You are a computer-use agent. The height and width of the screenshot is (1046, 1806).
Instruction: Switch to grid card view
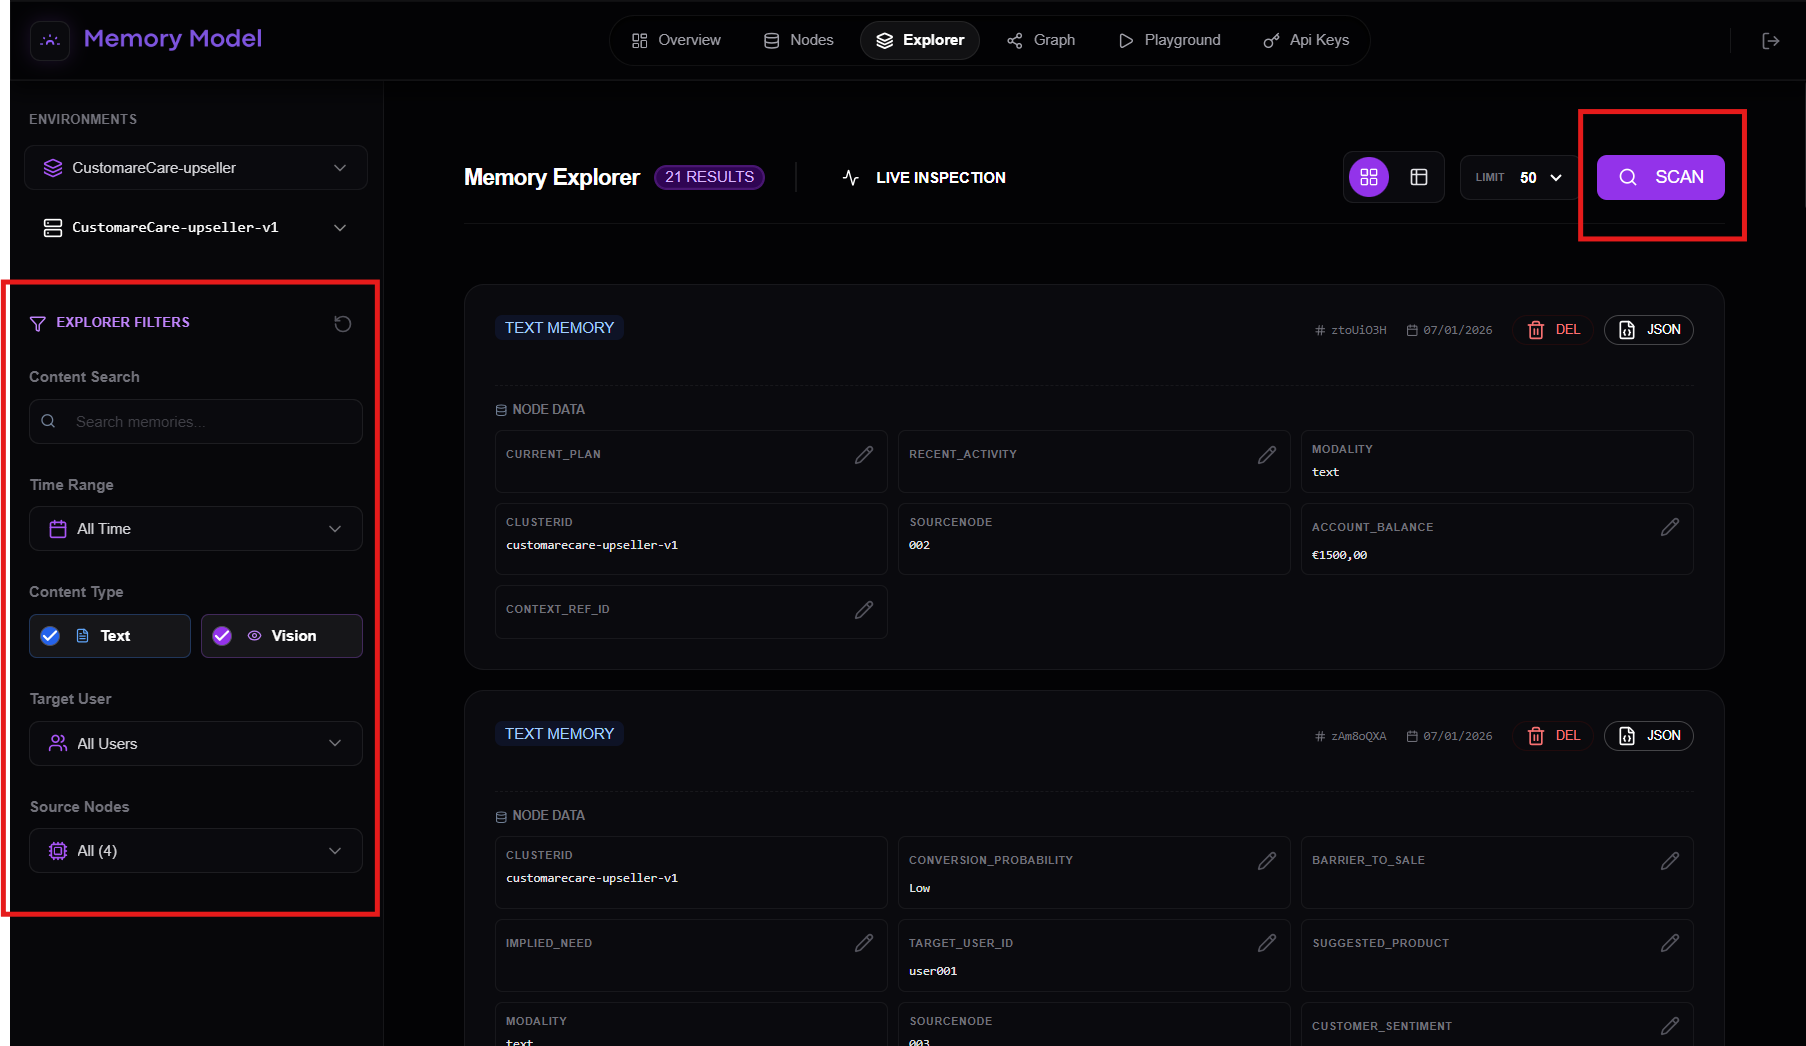[x=1369, y=177]
